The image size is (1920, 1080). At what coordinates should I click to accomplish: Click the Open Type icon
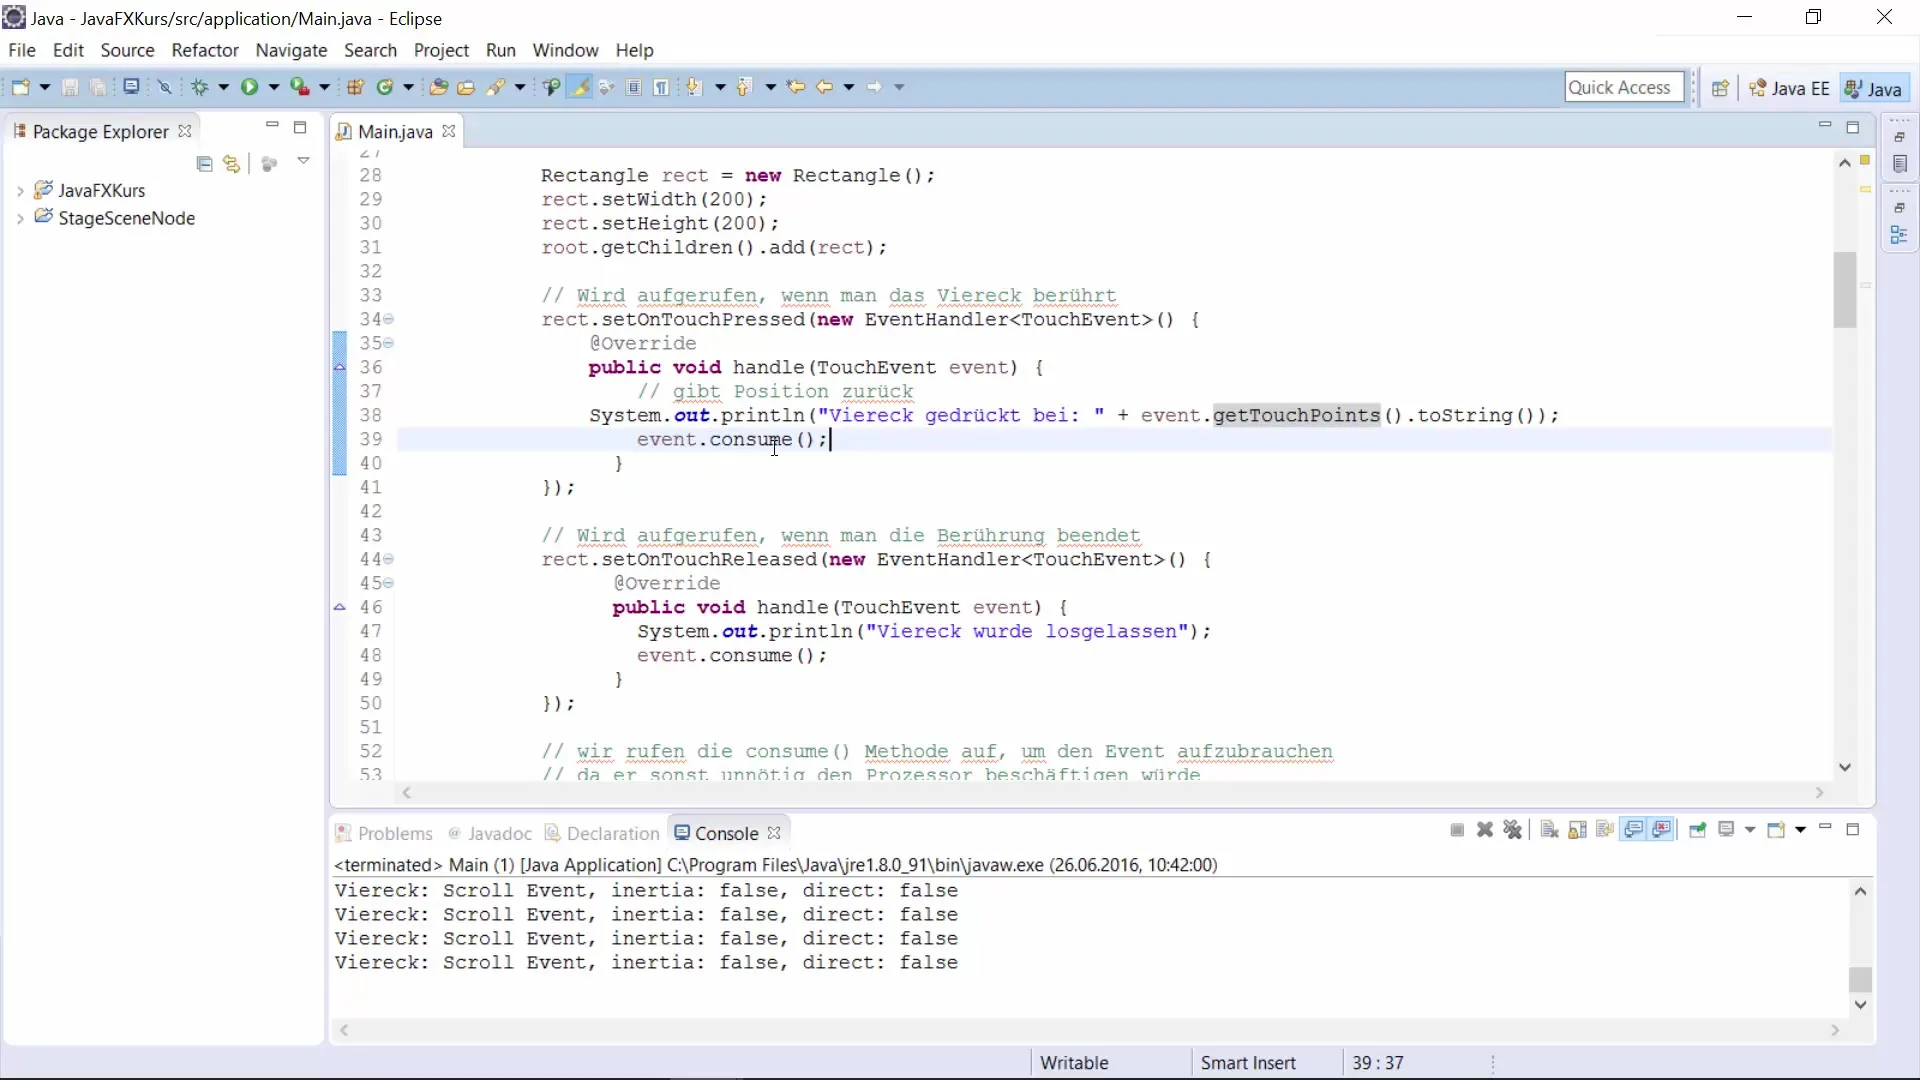click(438, 87)
